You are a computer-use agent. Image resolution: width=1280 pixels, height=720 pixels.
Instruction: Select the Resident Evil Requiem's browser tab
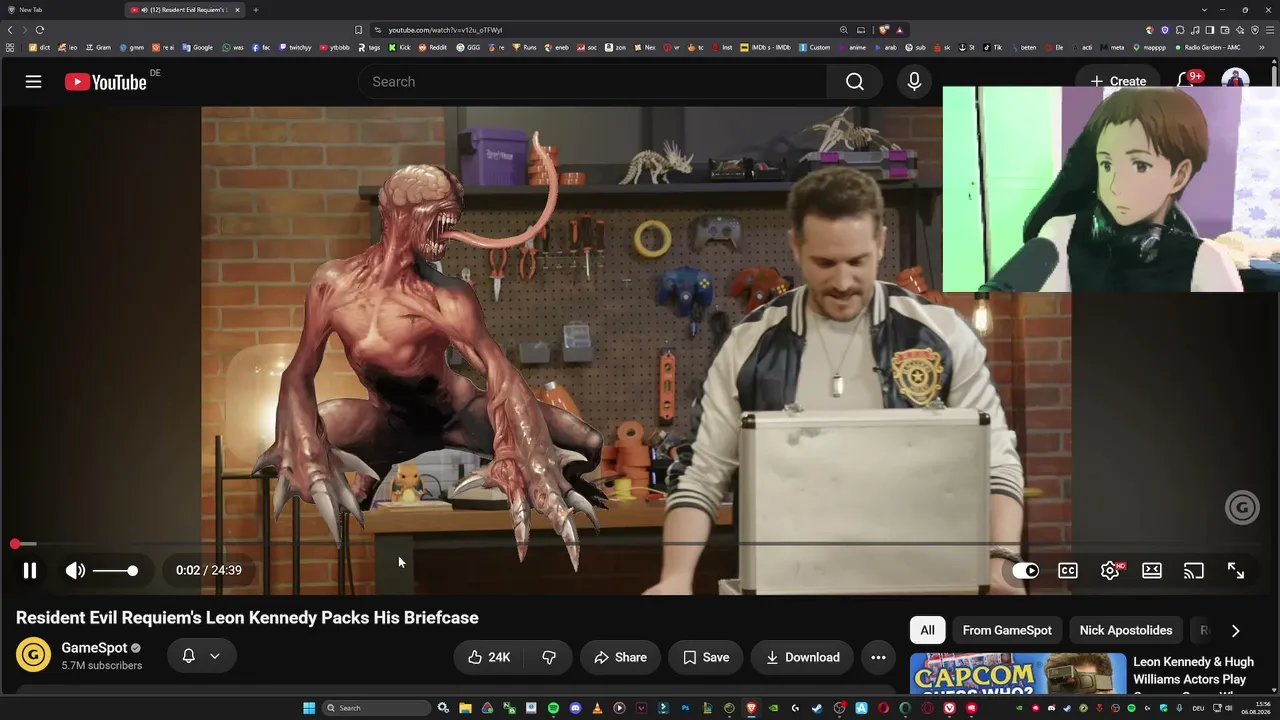[x=185, y=10]
